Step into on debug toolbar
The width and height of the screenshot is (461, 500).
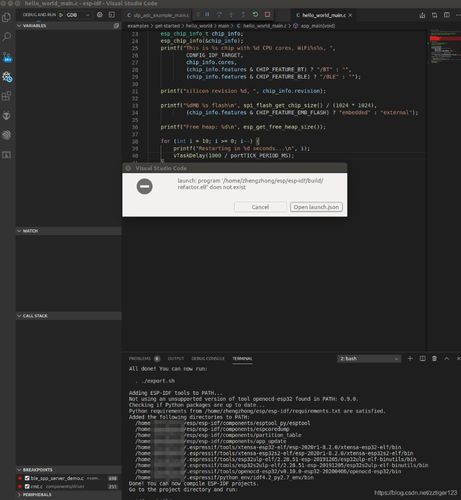[x=231, y=15]
